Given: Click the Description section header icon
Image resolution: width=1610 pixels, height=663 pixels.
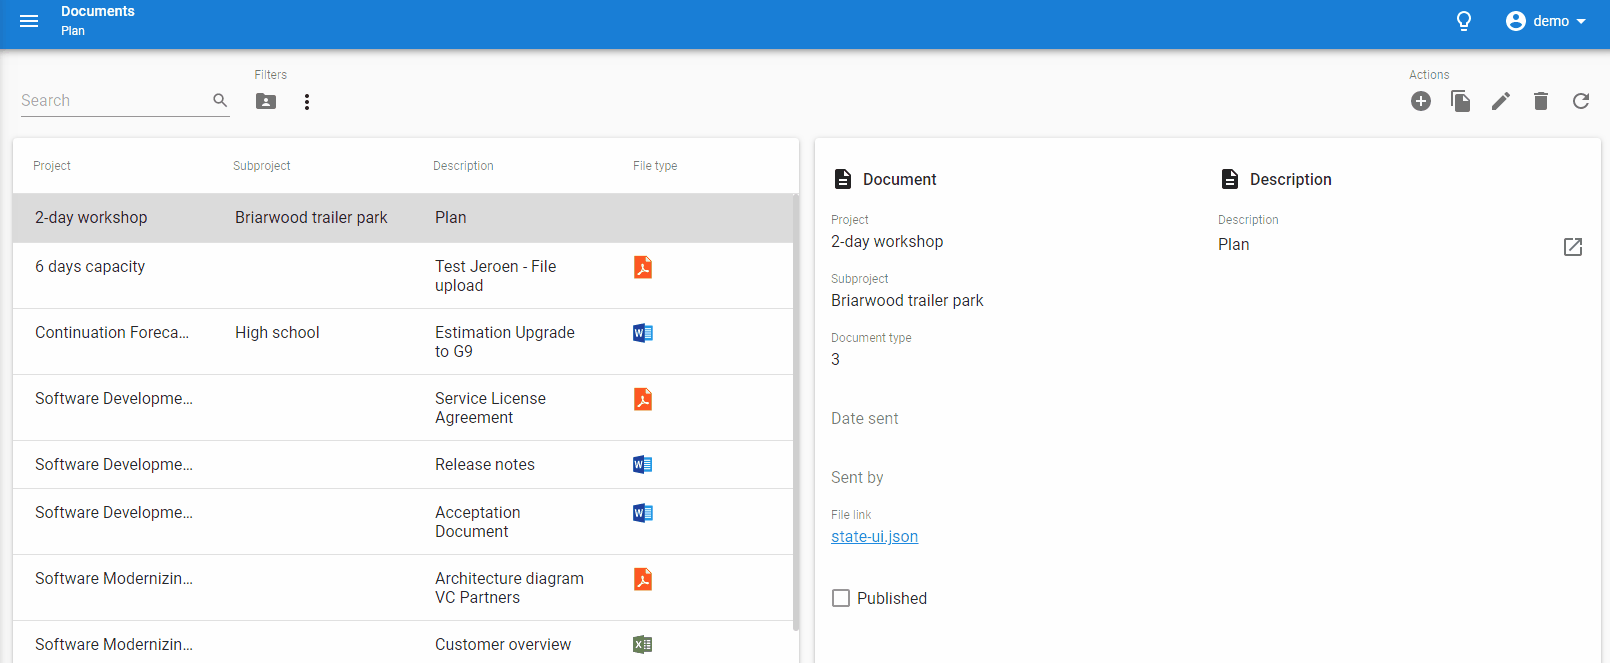Looking at the screenshot, I should pyautogui.click(x=1230, y=179).
